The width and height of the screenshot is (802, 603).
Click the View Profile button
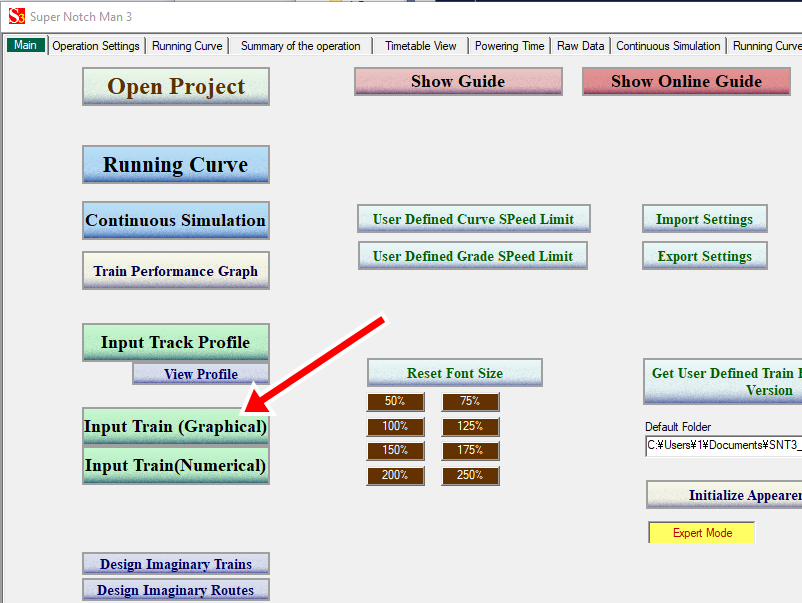[x=201, y=374]
